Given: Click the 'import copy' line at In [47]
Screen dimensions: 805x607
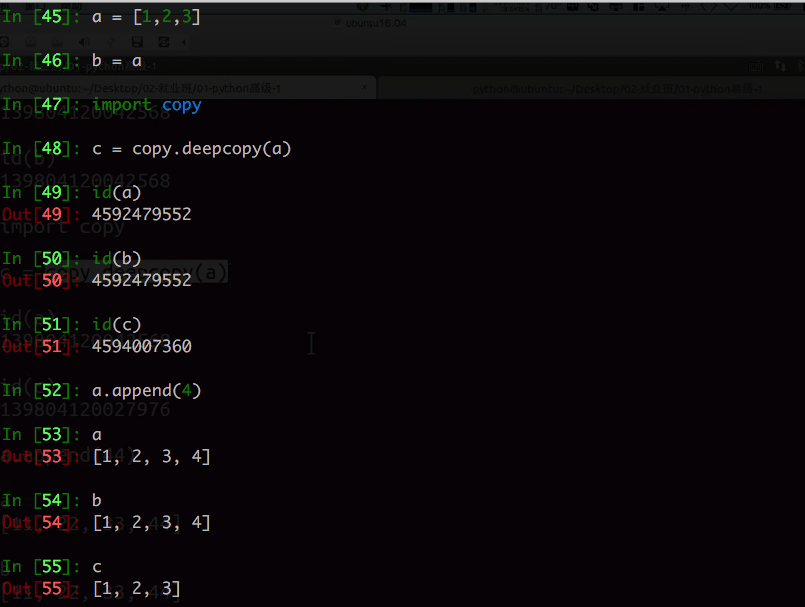Looking at the screenshot, I should pyautogui.click(x=147, y=105).
